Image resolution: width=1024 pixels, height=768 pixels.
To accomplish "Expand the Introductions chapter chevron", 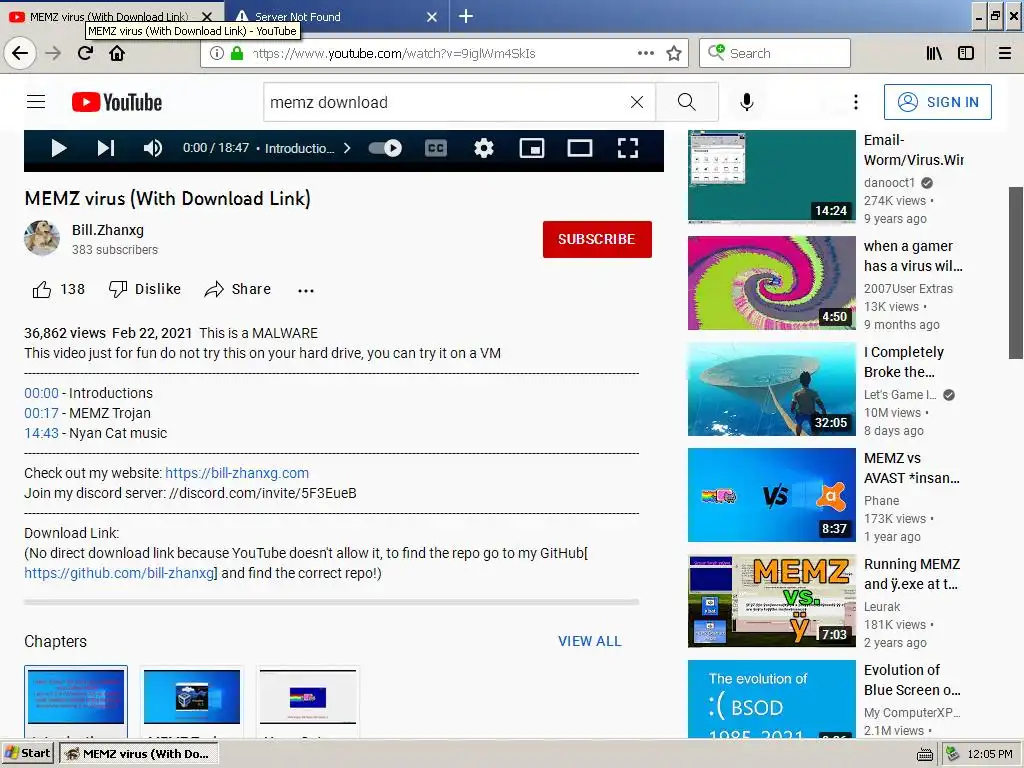I will (x=347, y=148).
